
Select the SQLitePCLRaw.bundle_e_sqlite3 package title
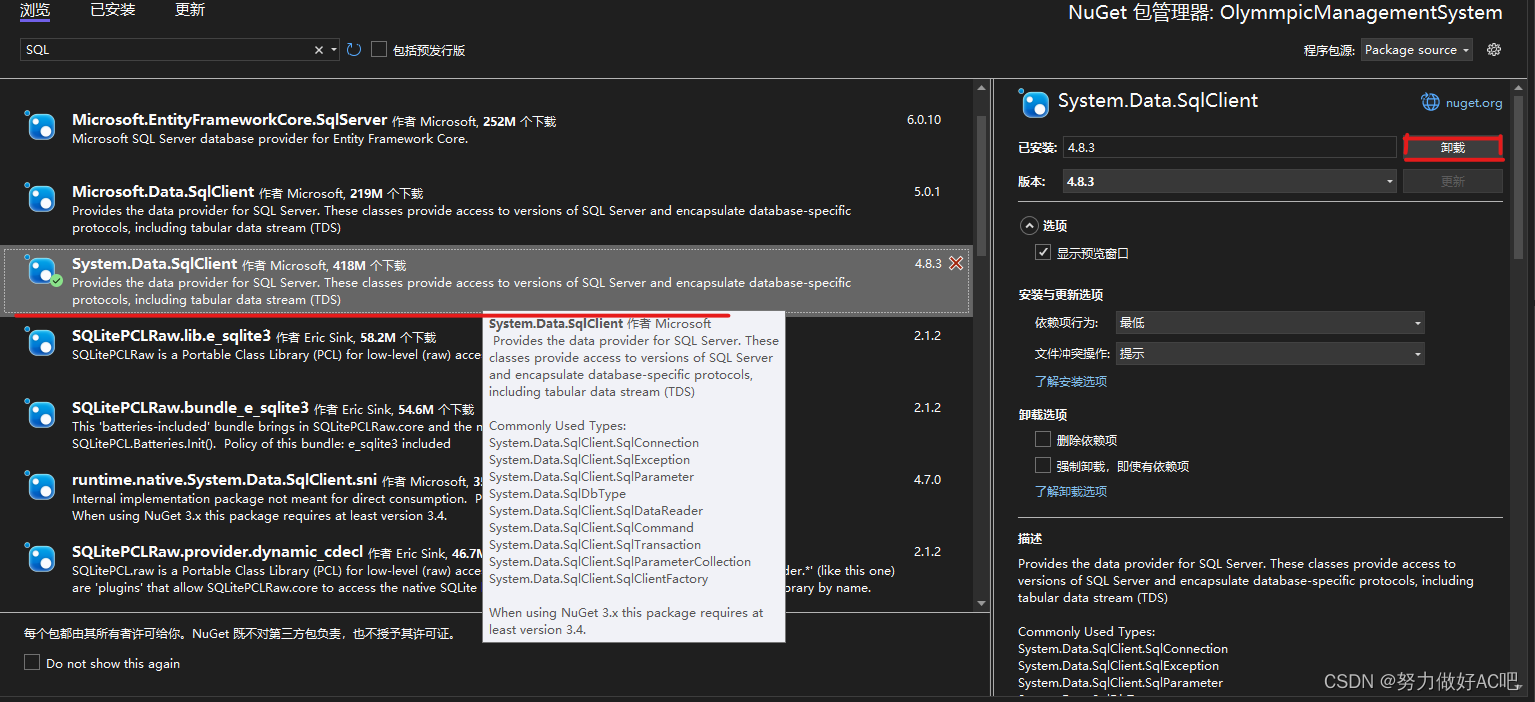pos(190,408)
